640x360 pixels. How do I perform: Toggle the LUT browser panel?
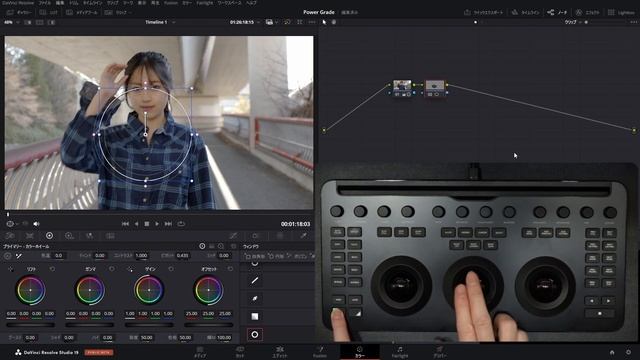pyautogui.click(x=48, y=13)
